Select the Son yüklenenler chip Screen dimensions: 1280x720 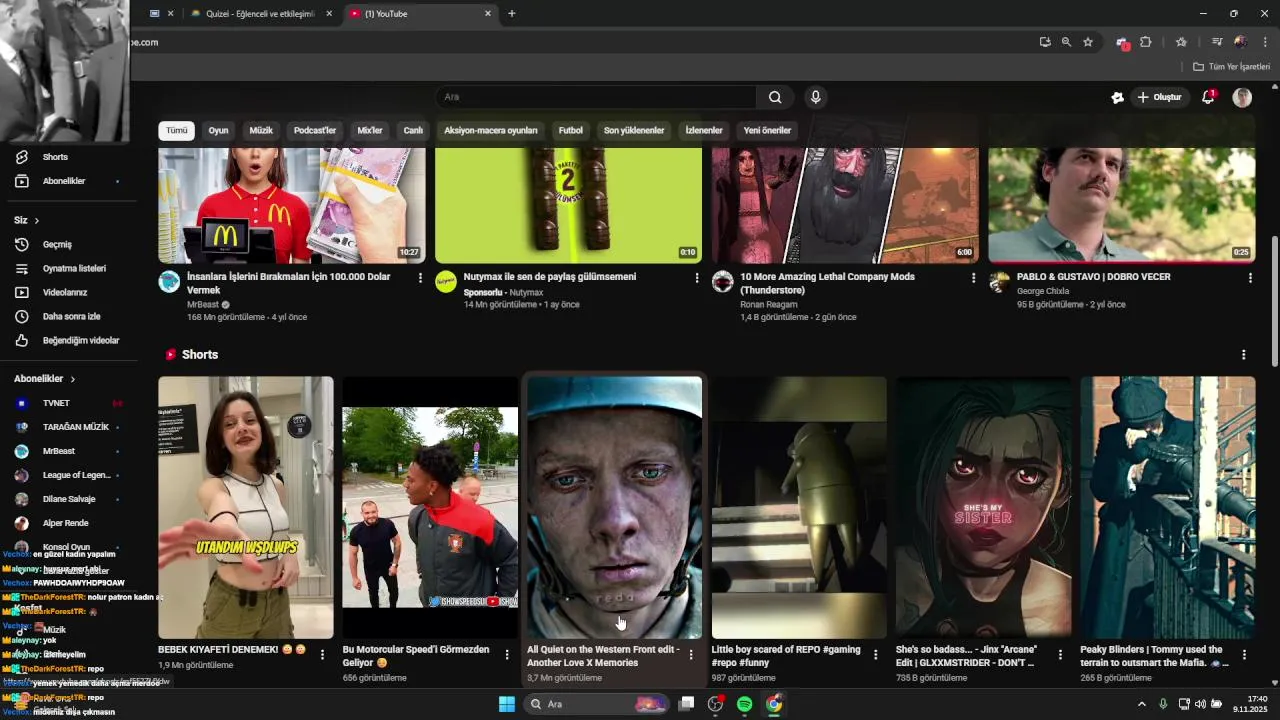(x=634, y=130)
